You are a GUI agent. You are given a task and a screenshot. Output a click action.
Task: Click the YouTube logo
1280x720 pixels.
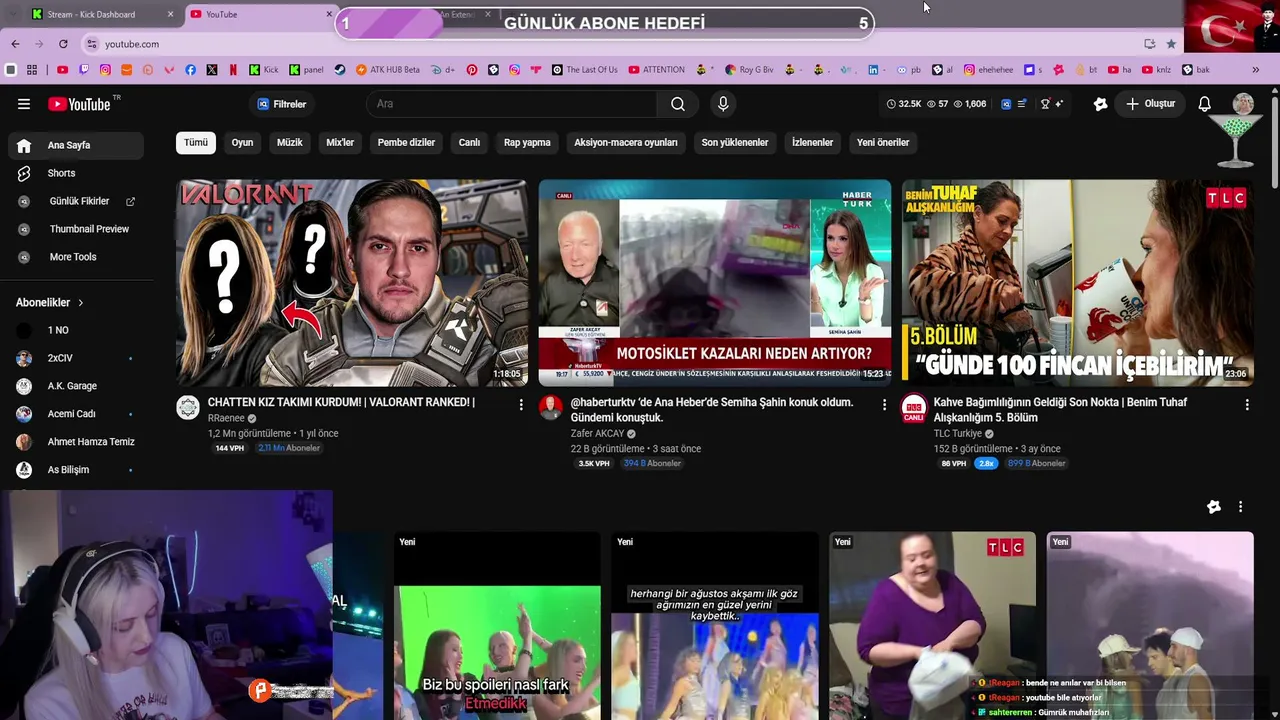[x=80, y=104]
